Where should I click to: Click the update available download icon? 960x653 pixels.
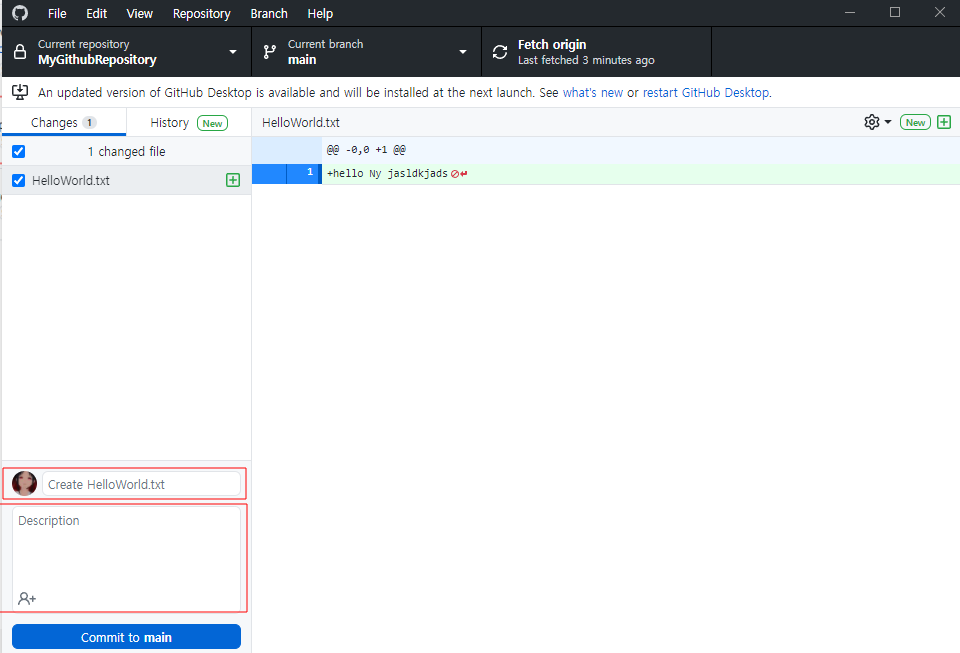pos(20,92)
